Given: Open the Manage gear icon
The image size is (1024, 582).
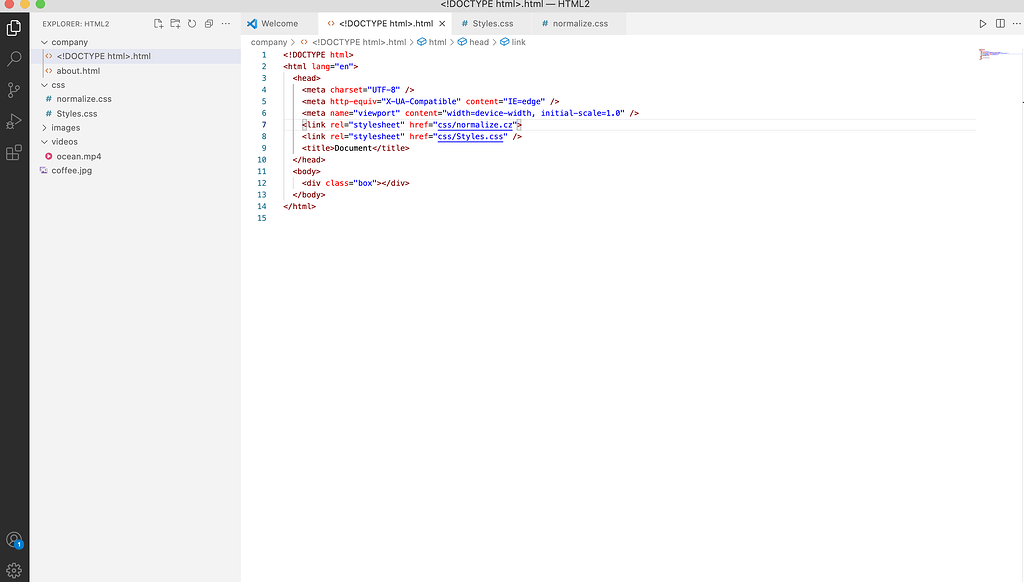Looking at the screenshot, I should pyautogui.click(x=13, y=568).
